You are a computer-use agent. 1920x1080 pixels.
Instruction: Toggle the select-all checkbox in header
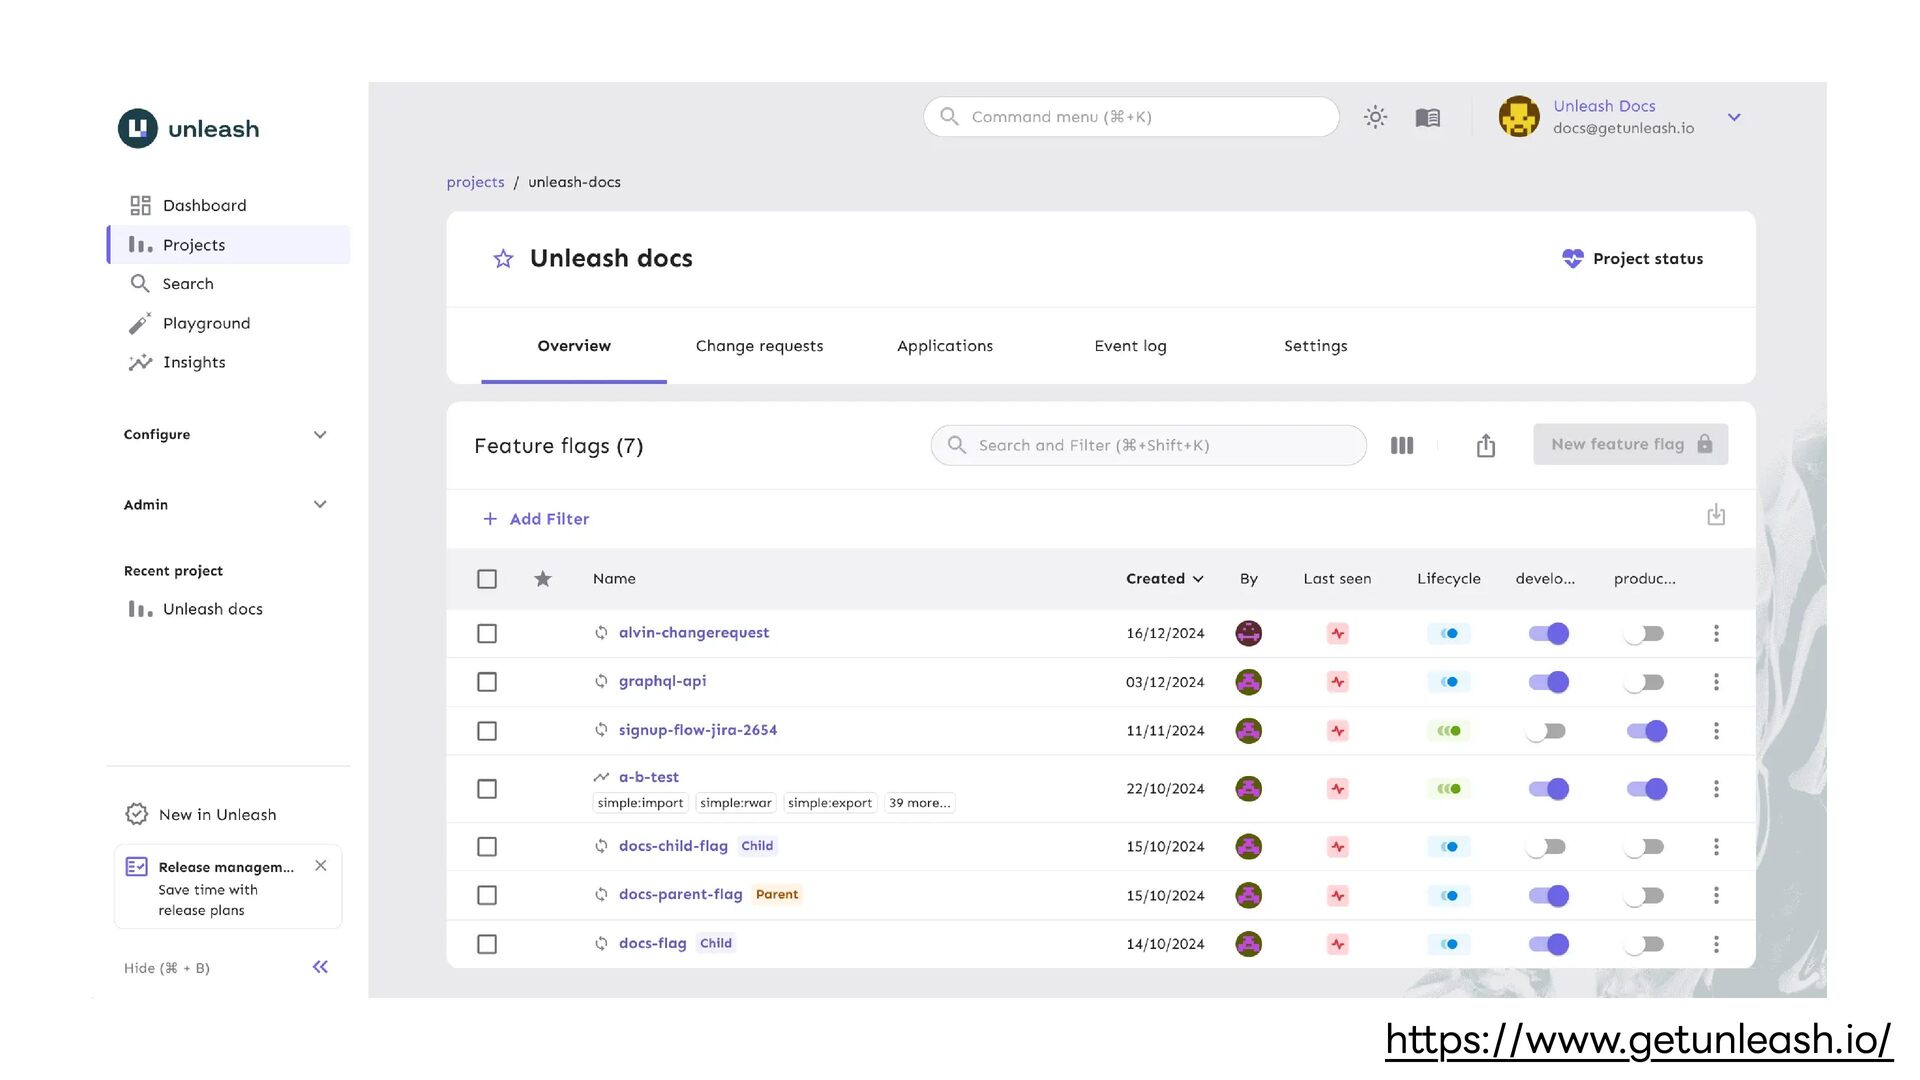(487, 579)
